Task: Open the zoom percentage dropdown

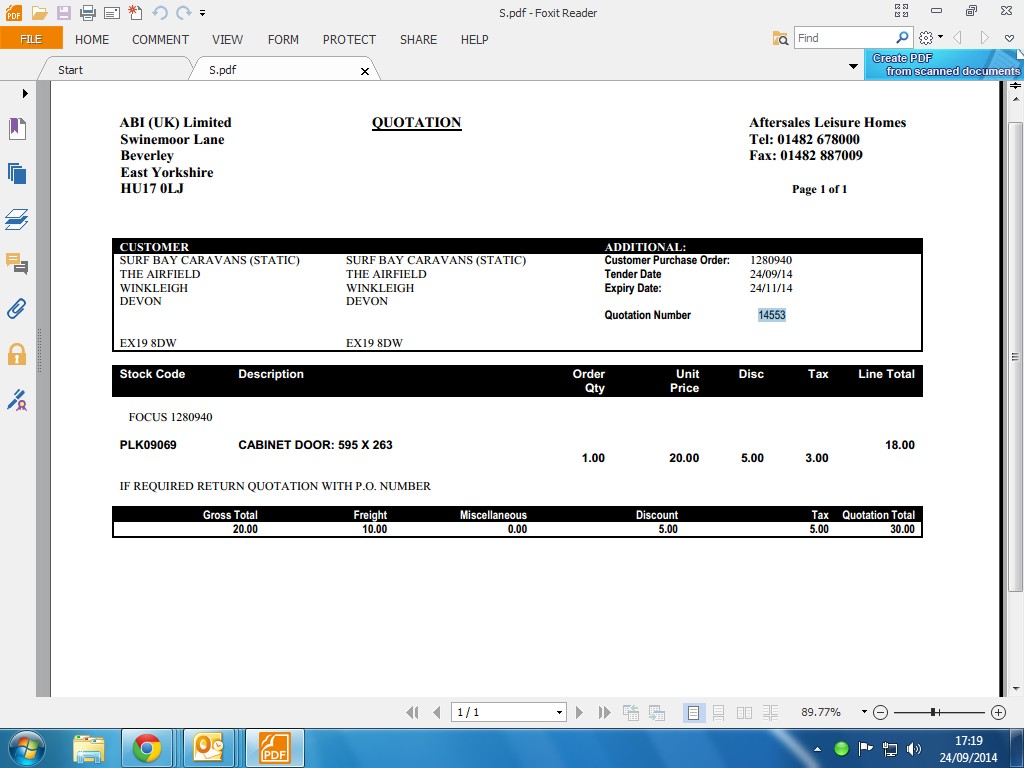Action: (x=864, y=712)
